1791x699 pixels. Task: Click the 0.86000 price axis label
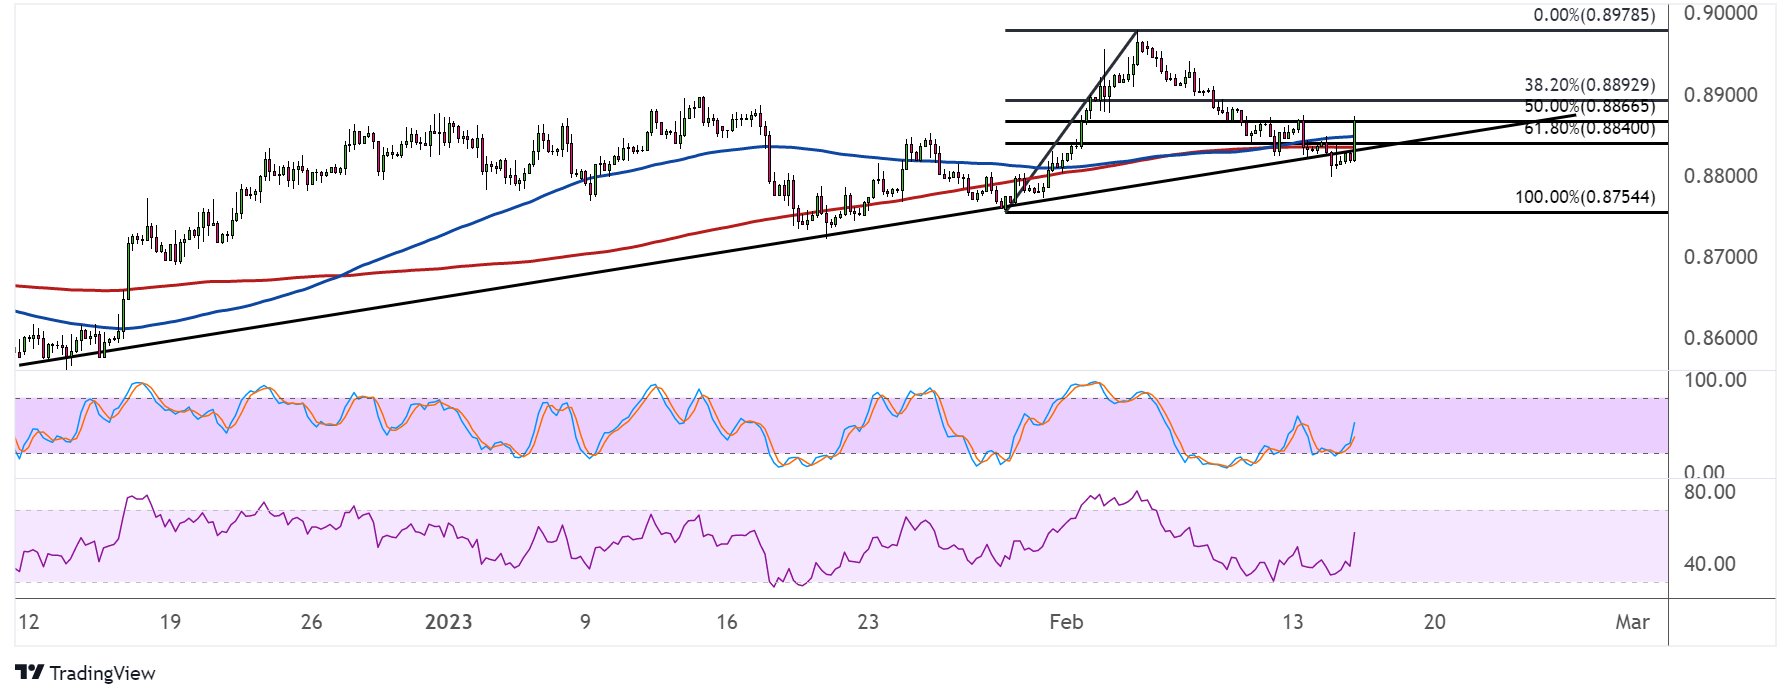coord(1720,338)
